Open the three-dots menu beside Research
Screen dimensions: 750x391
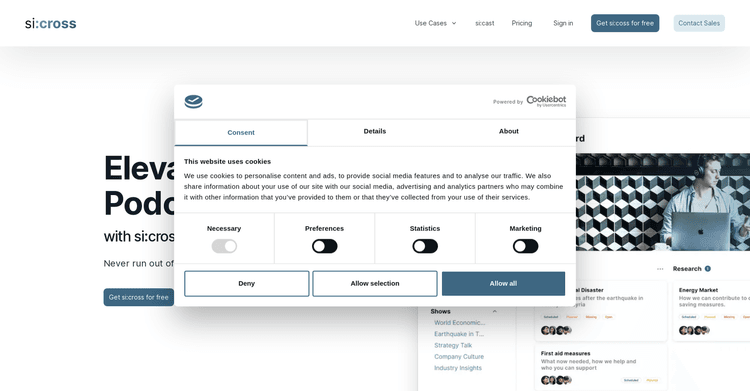[660, 269]
